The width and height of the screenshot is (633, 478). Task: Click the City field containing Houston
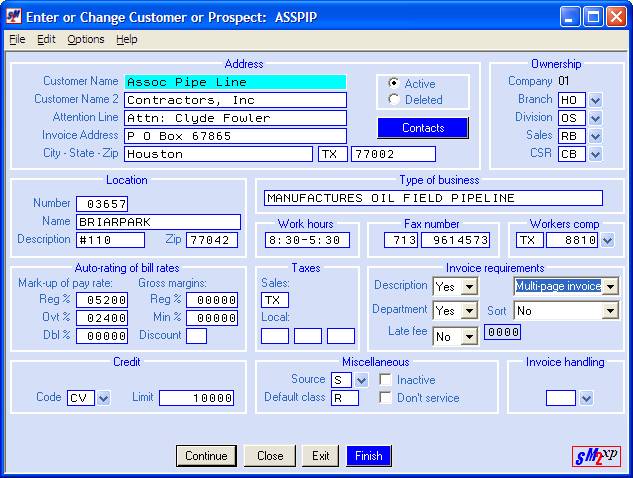coord(218,154)
